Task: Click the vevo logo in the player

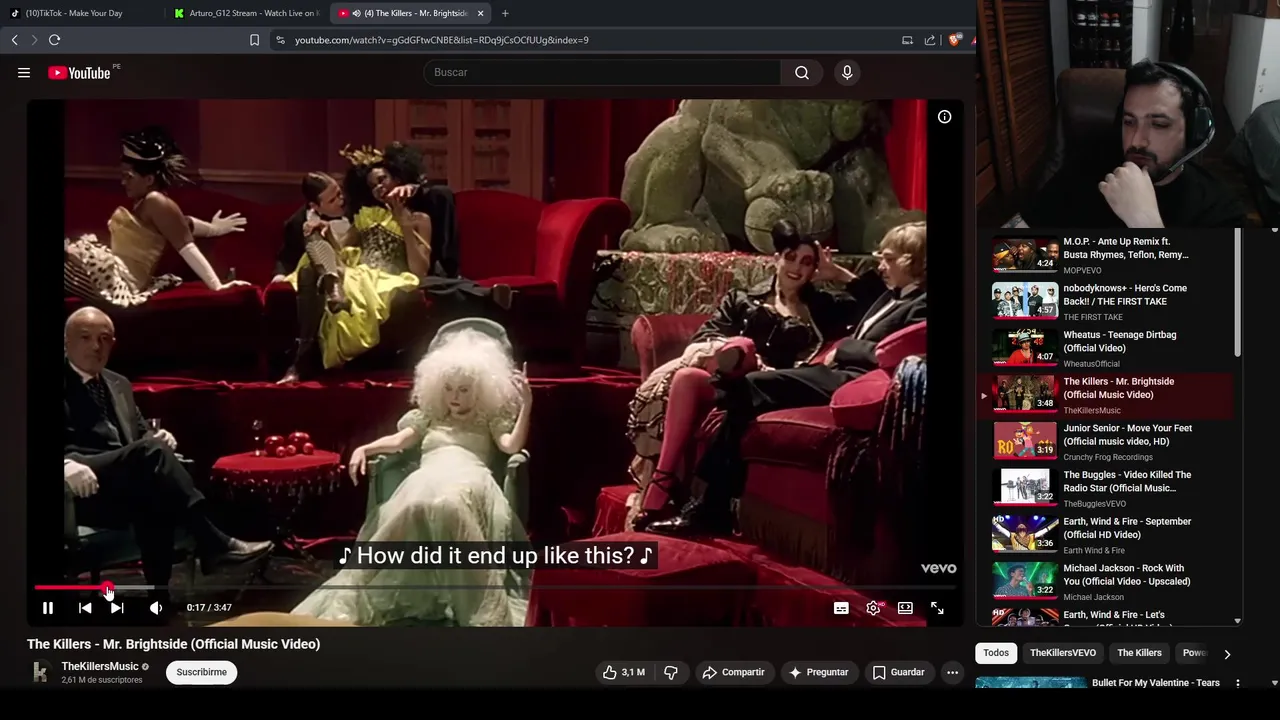Action: (938, 568)
